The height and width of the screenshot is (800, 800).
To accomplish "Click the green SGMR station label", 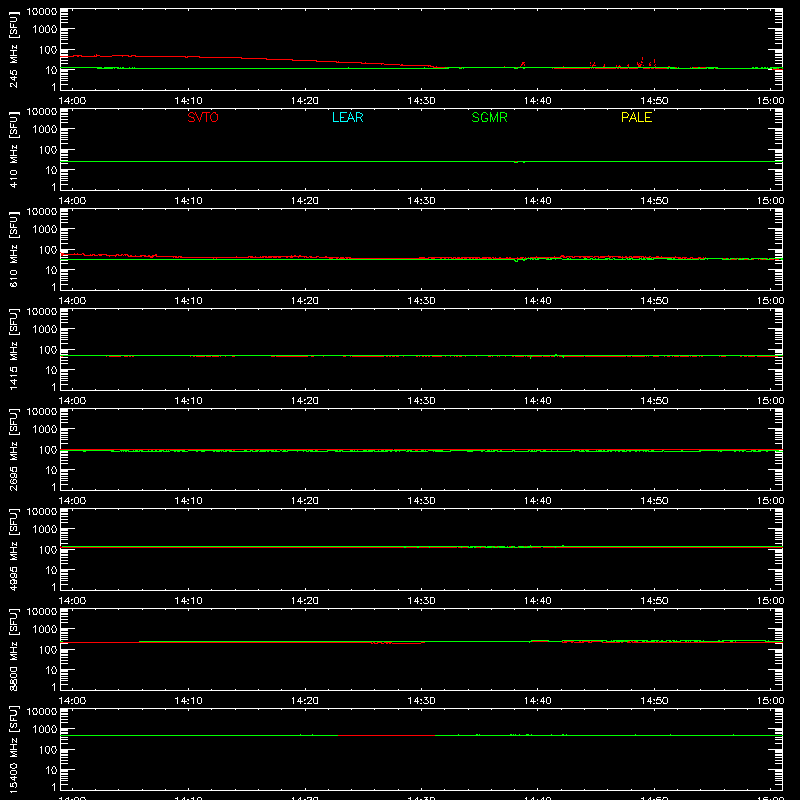I will 489,117.
